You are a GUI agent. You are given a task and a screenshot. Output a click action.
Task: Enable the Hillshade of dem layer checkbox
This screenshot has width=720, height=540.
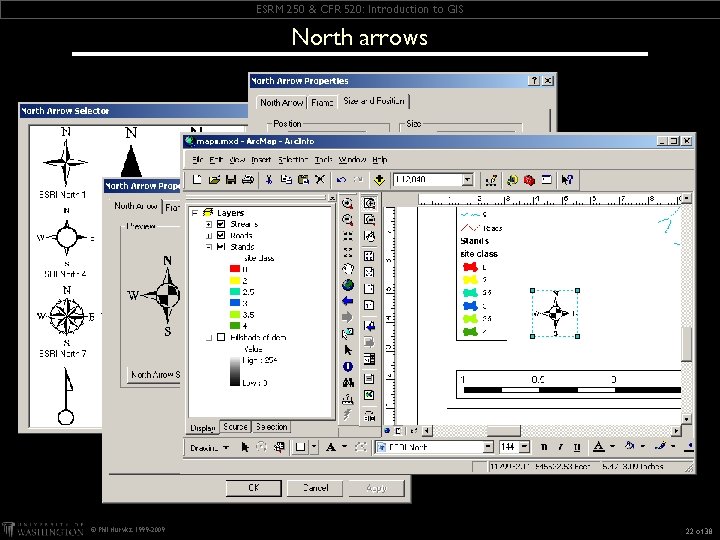pos(221,337)
